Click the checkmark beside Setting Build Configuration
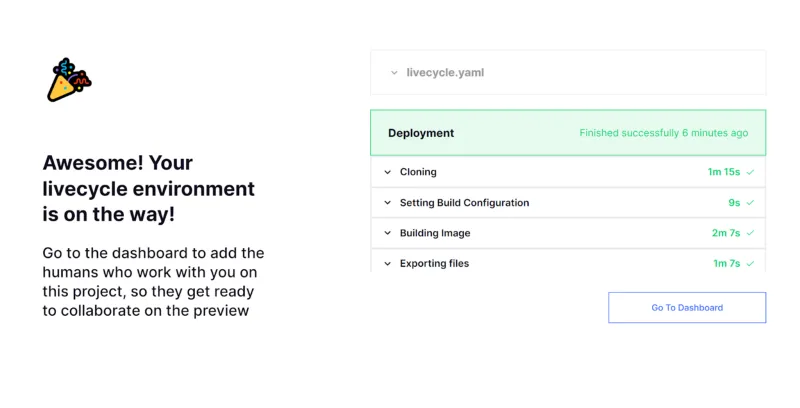This screenshot has height=408, width=800. (x=750, y=203)
